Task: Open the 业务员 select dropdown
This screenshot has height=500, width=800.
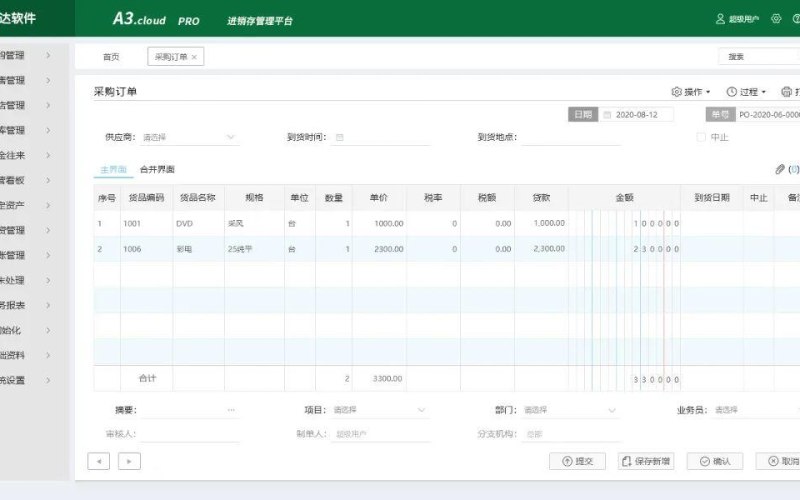Action: pos(756,410)
